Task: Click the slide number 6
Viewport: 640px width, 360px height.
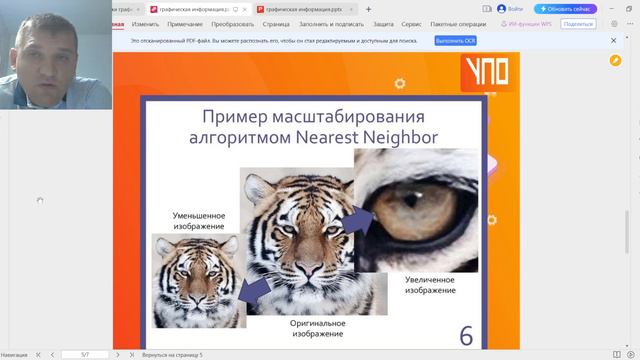Action: [x=466, y=336]
